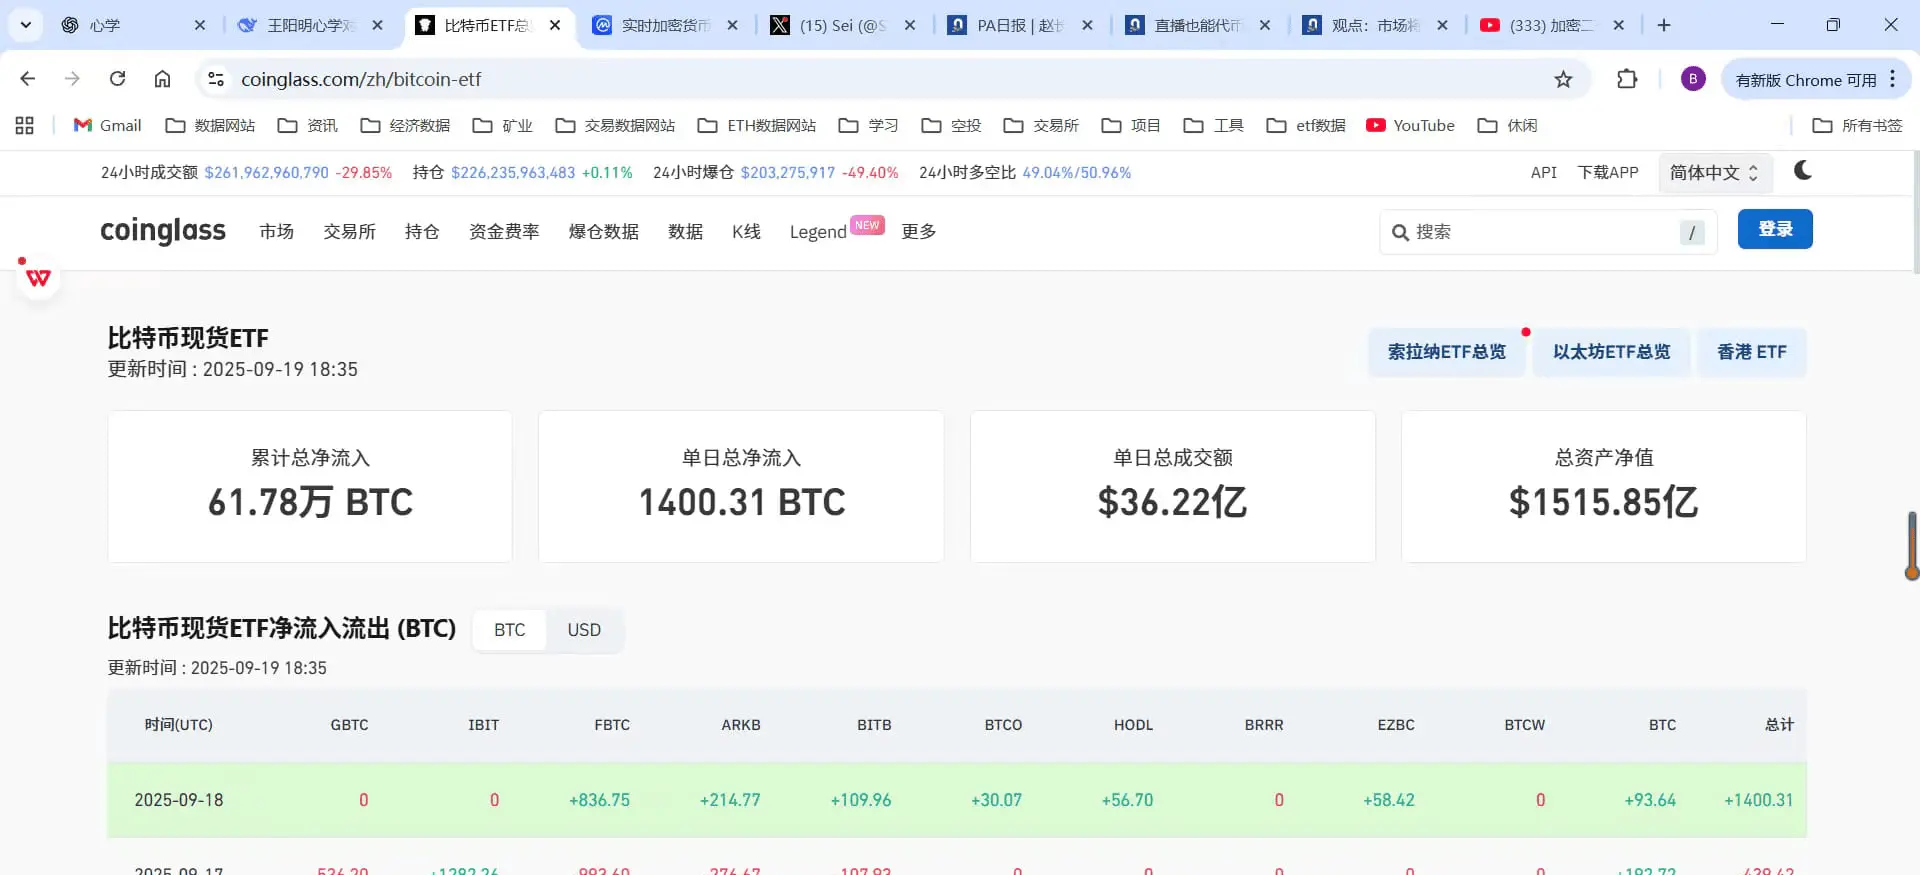Open the 经济数据 bookmark folder
Screen dimensions: 1920x875
point(405,125)
